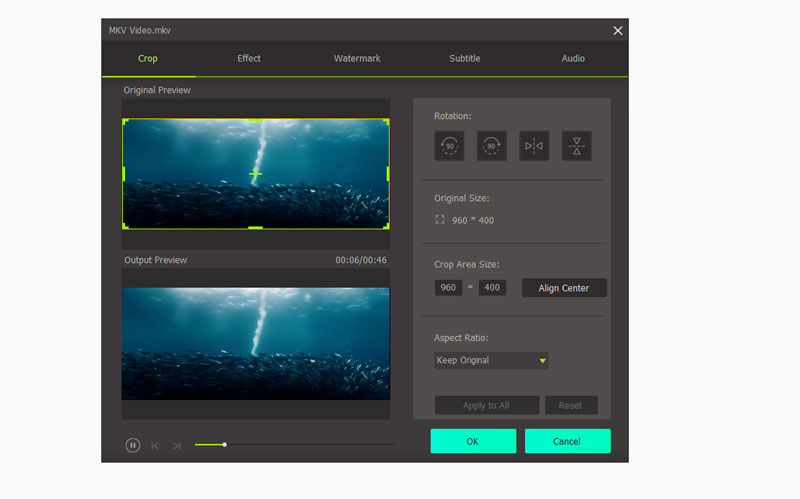Rotate video 90 degrees clockwise
Image resolution: width=800 pixels, height=499 pixels.
coord(492,146)
